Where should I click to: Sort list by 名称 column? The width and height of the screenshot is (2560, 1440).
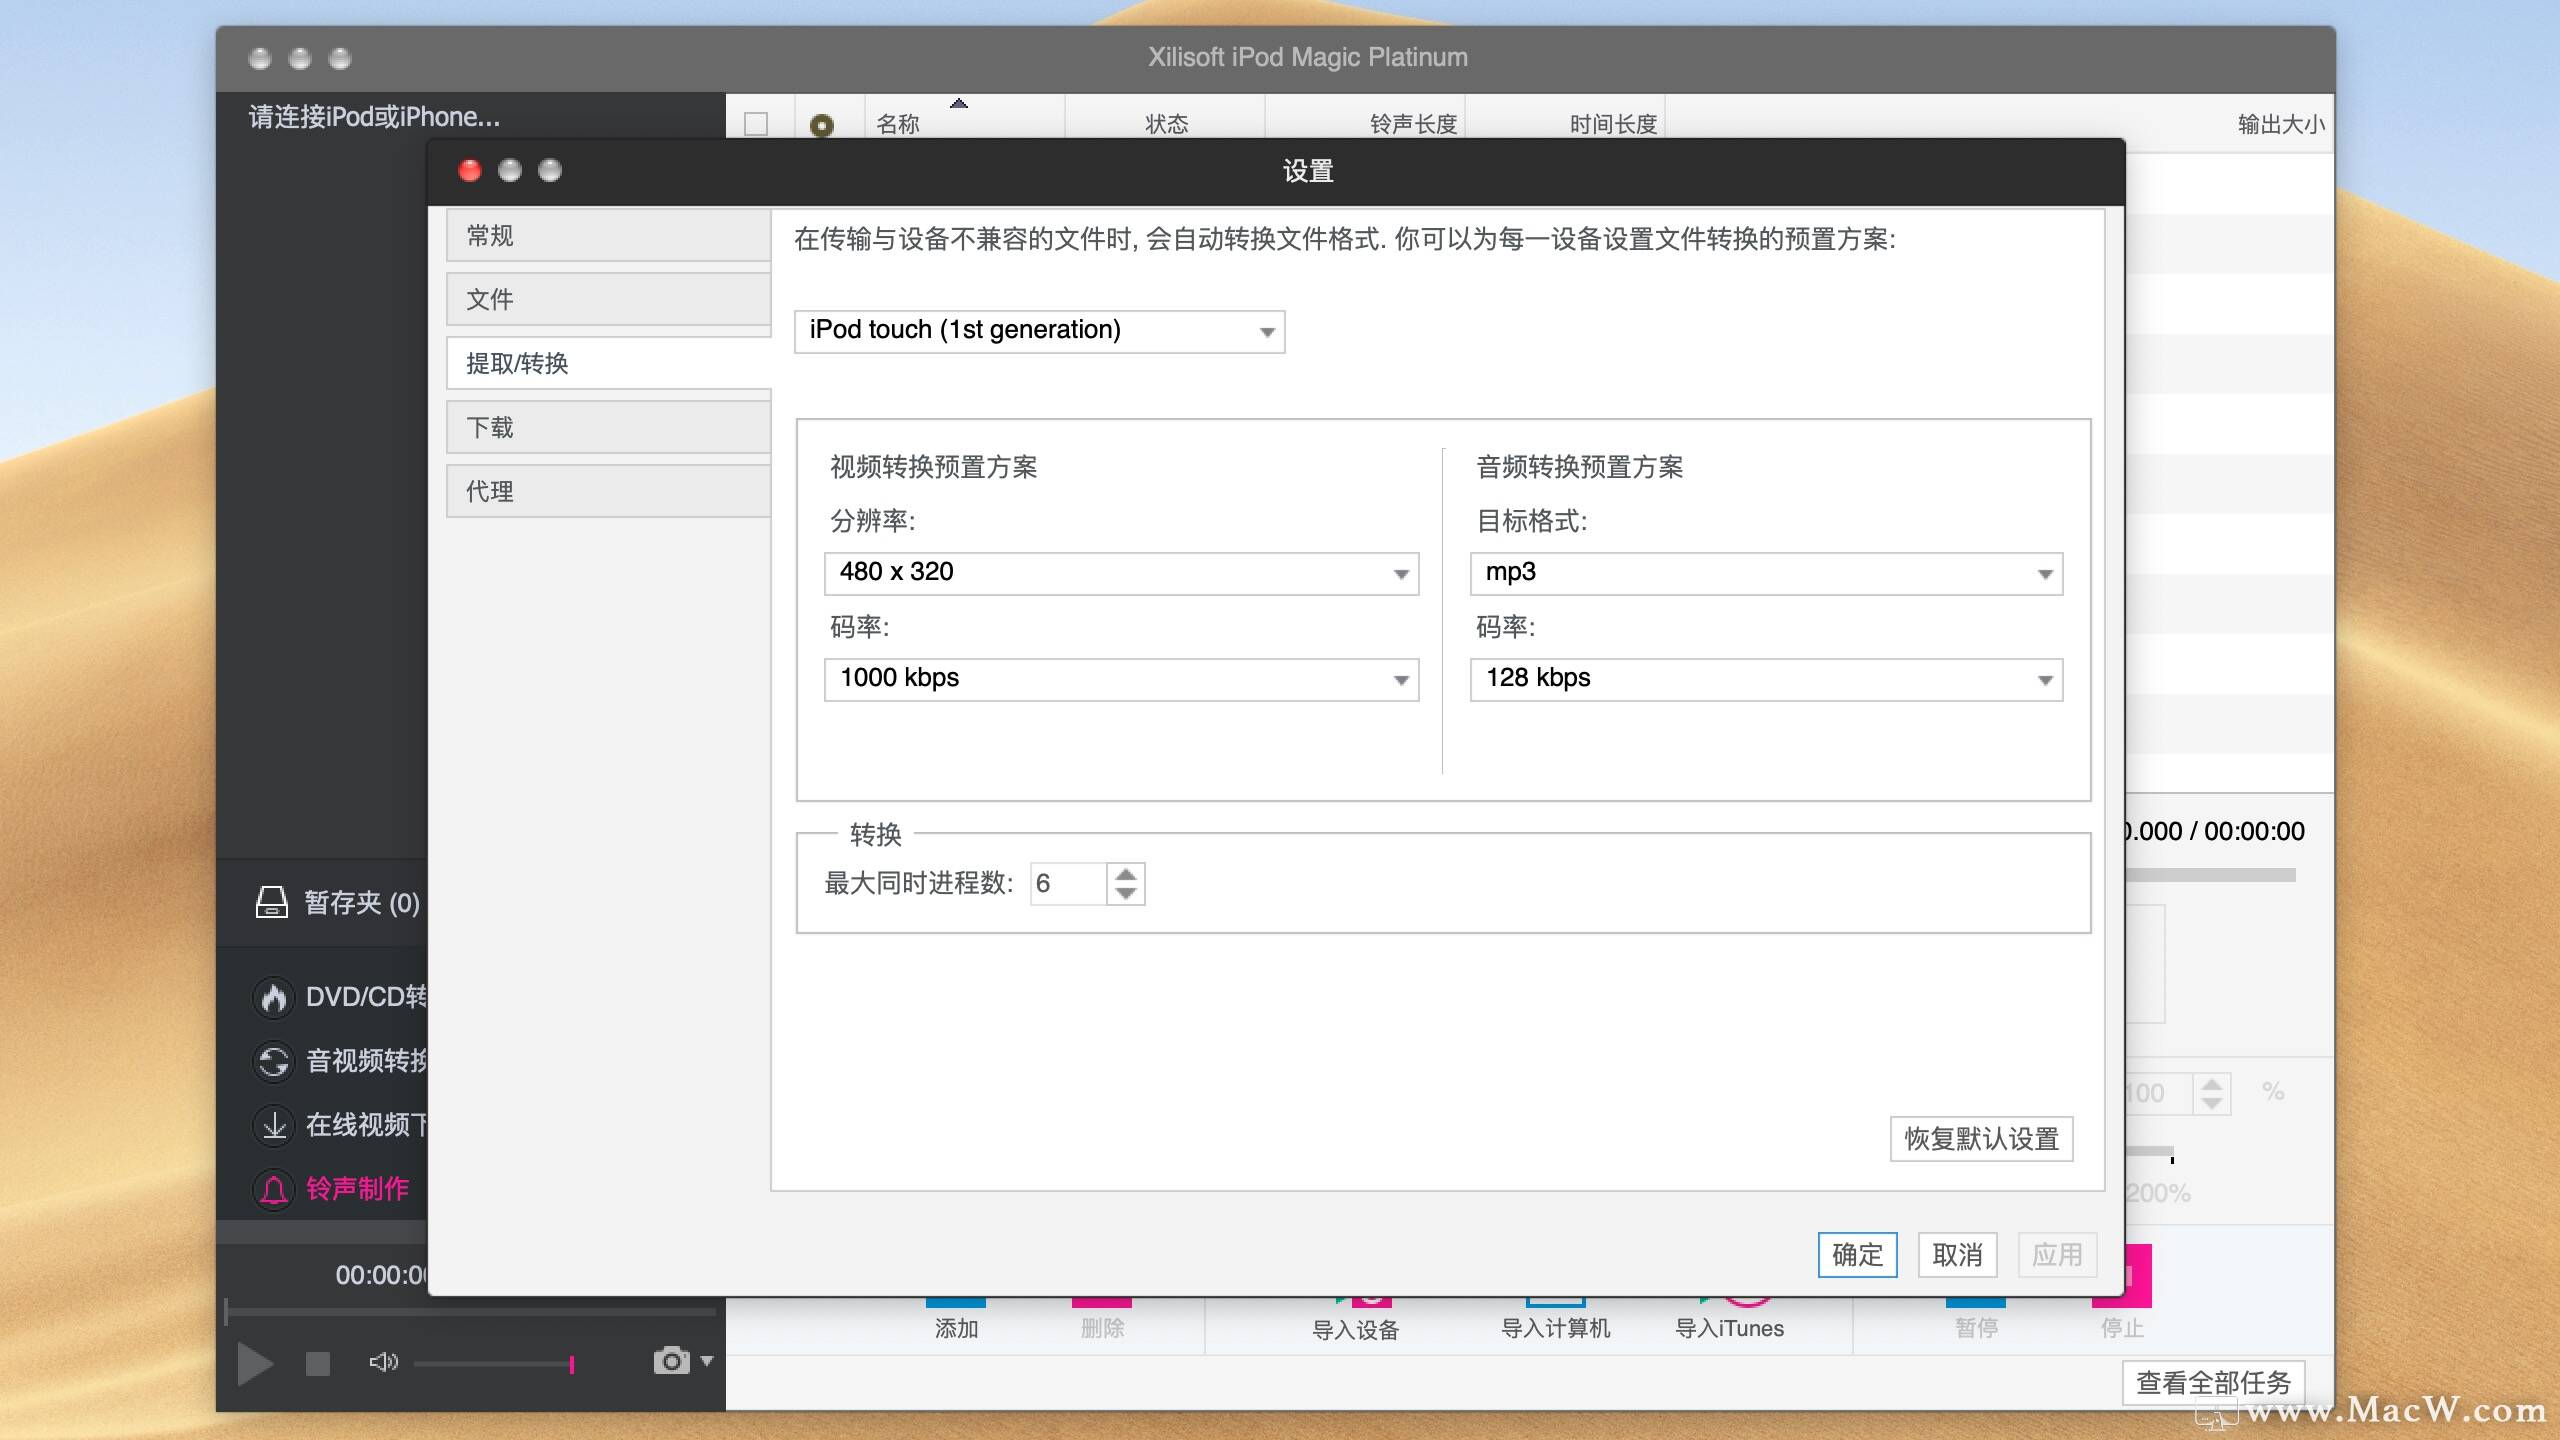tap(965, 123)
